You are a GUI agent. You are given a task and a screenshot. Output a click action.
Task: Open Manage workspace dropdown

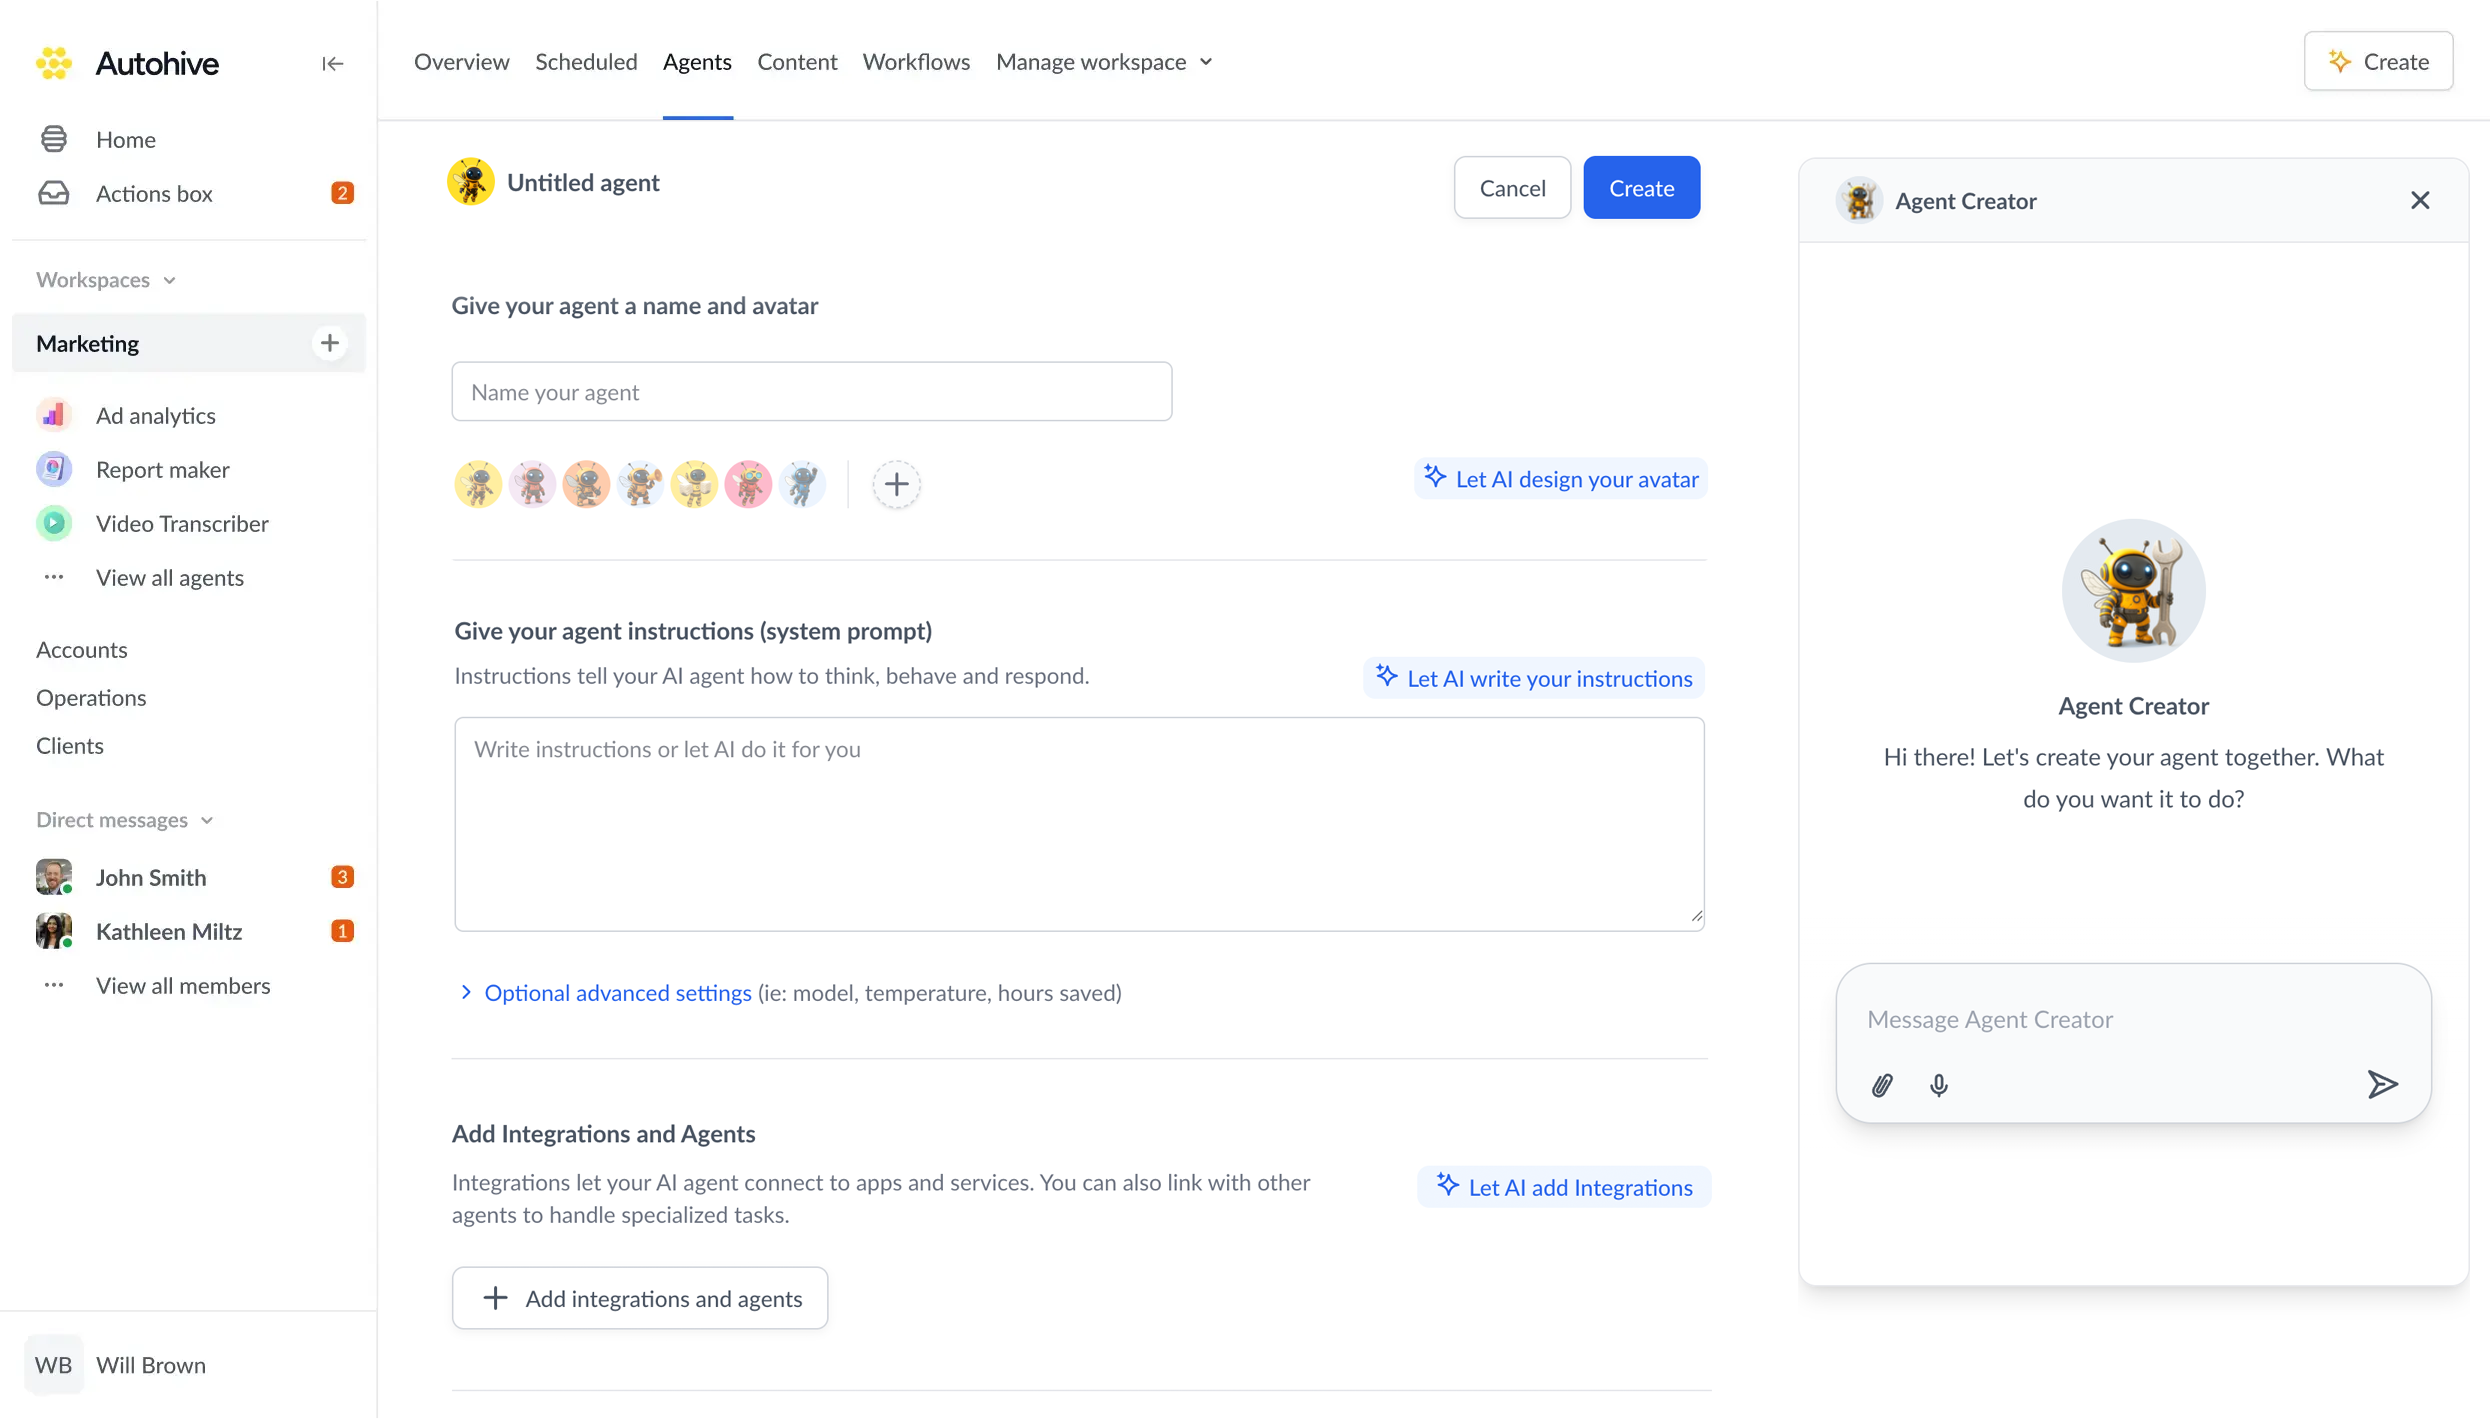pyautogui.click(x=1104, y=62)
